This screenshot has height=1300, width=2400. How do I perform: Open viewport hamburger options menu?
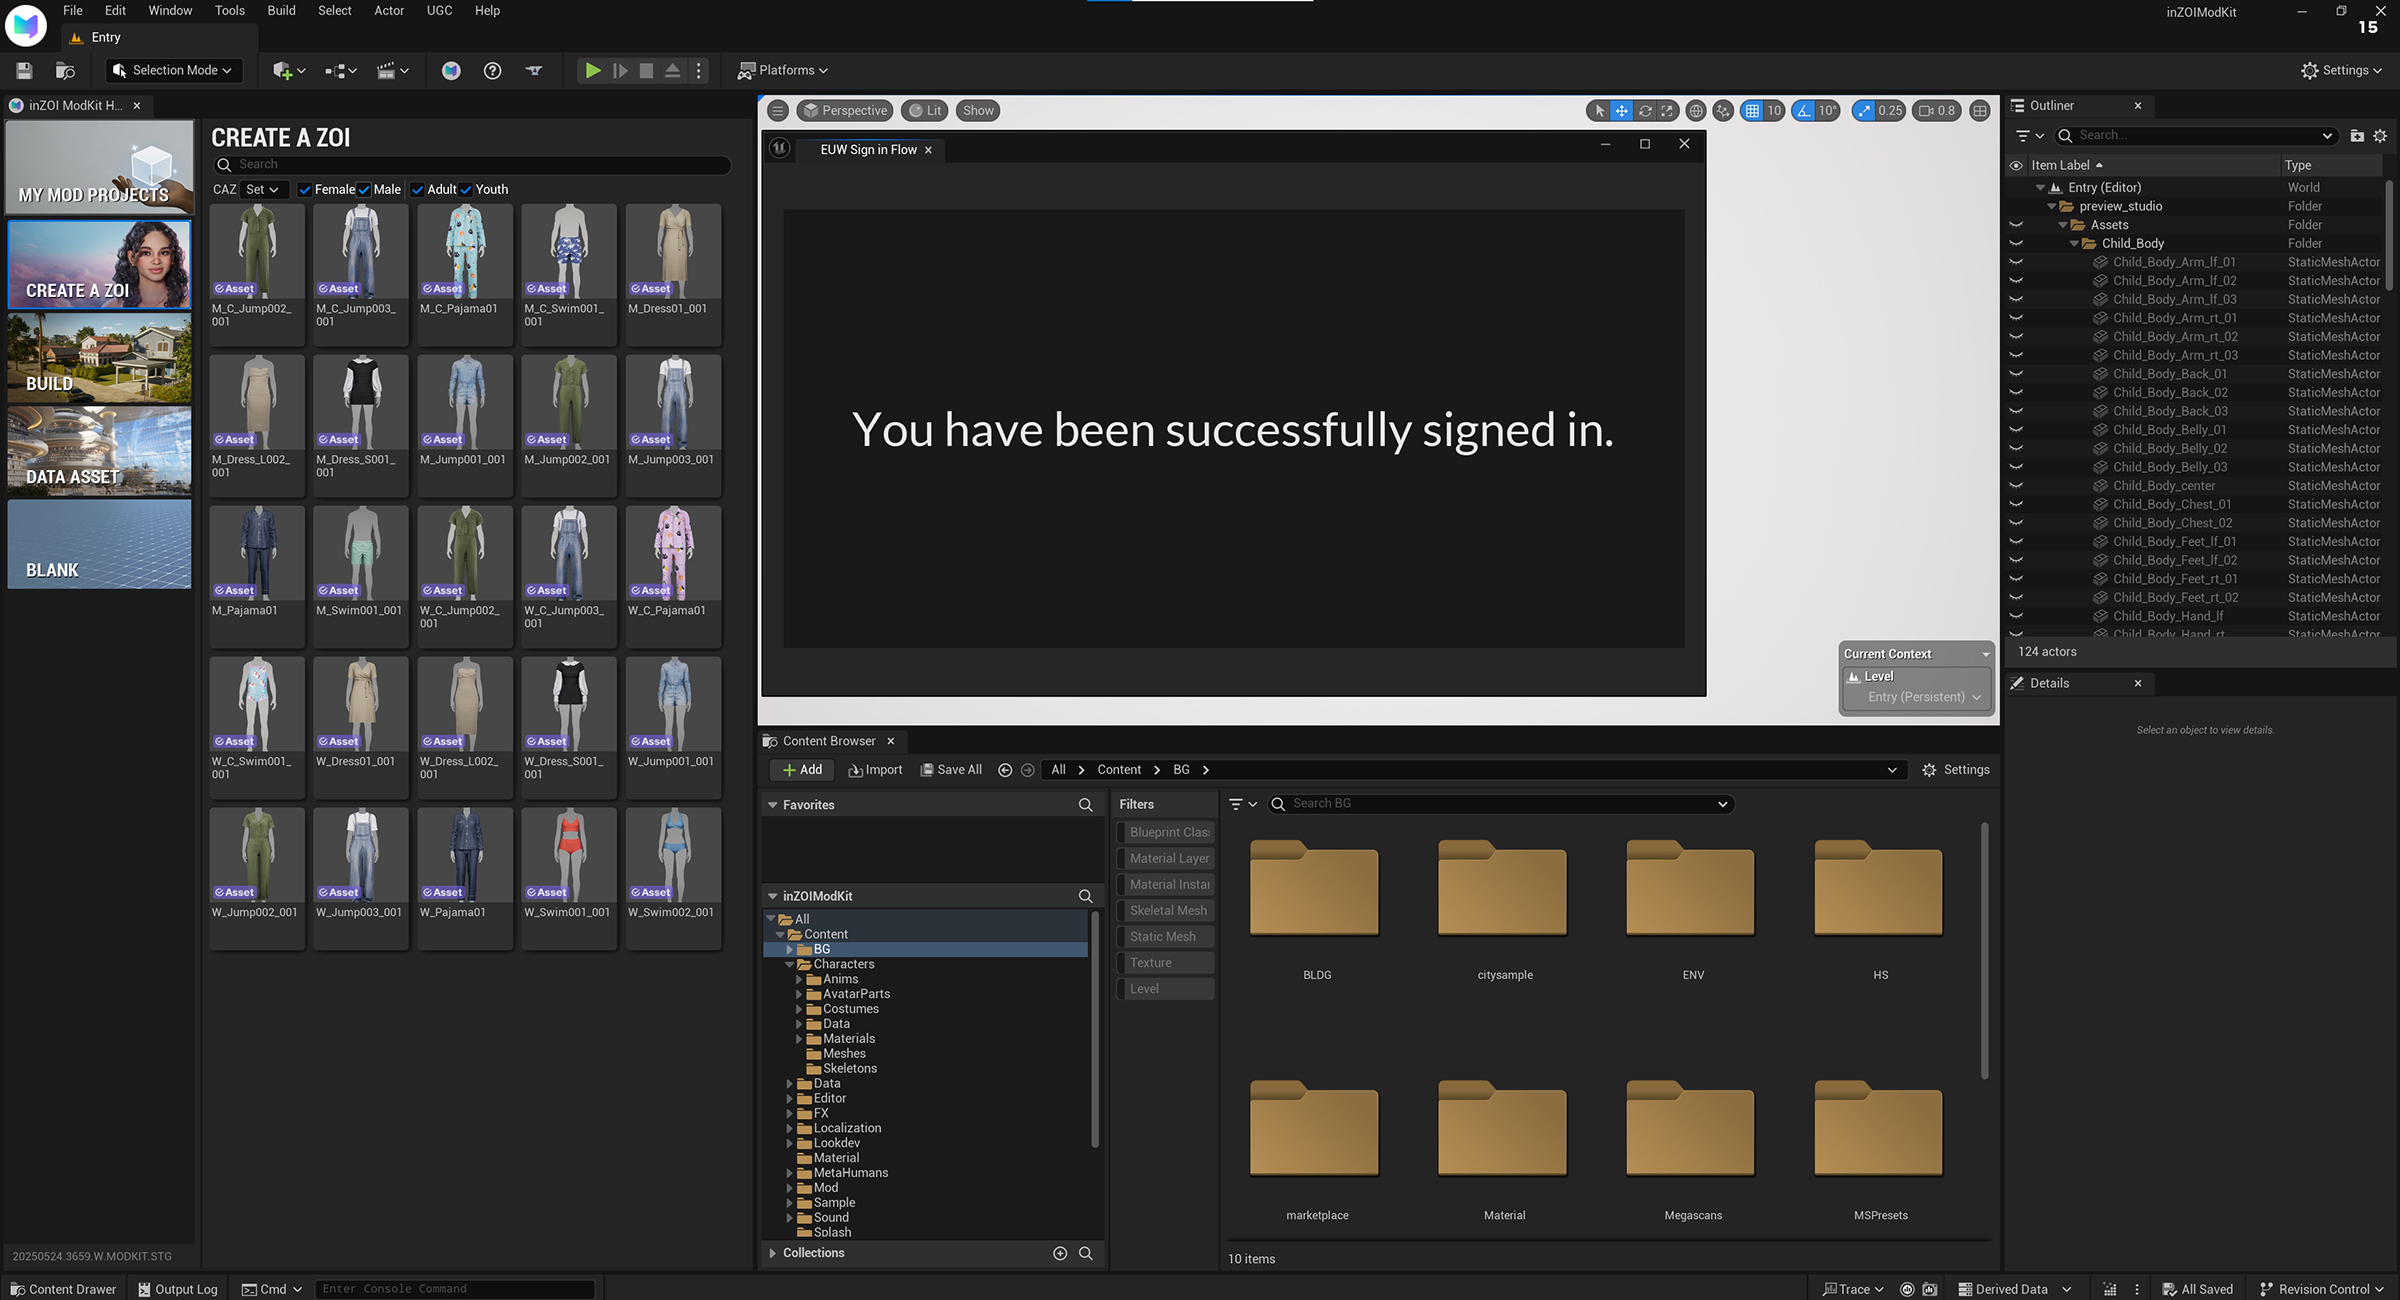pos(778,110)
